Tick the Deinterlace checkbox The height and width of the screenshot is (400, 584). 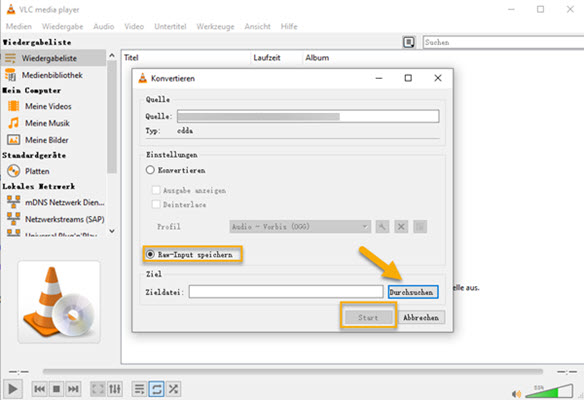click(156, 204)
